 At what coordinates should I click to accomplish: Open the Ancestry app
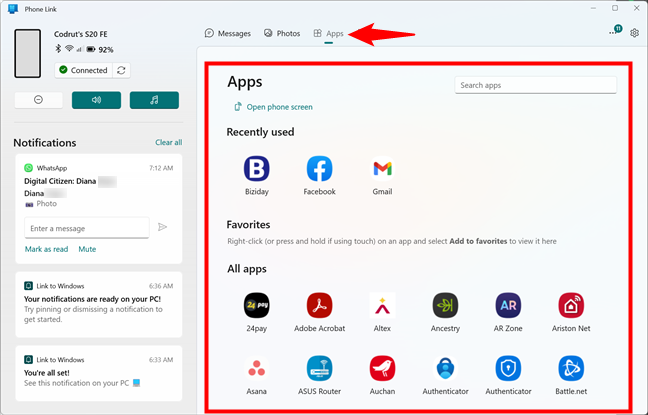pyautogui.click(x=445, y=305)
